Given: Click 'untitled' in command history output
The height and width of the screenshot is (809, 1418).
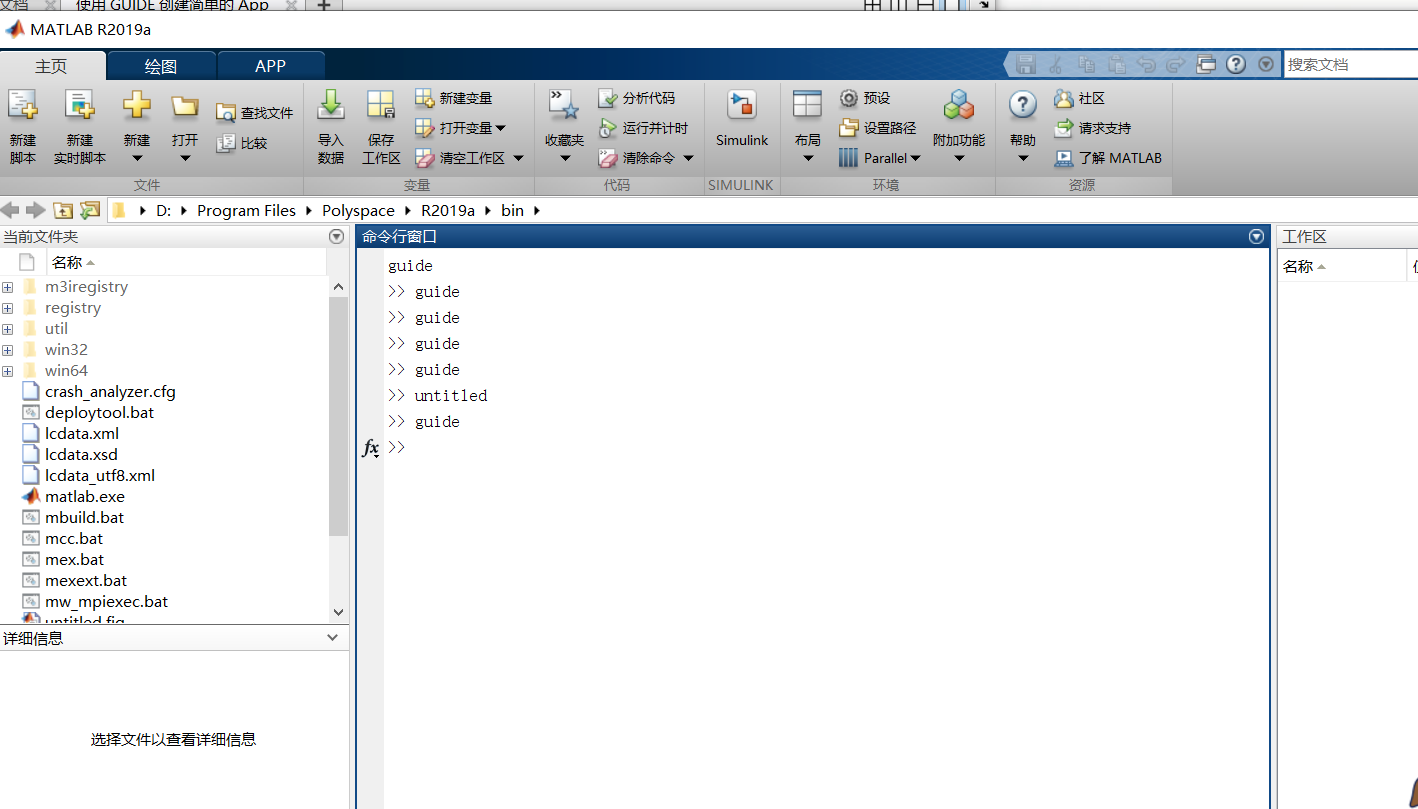Looking at the screenshot, I should (451, 396).
